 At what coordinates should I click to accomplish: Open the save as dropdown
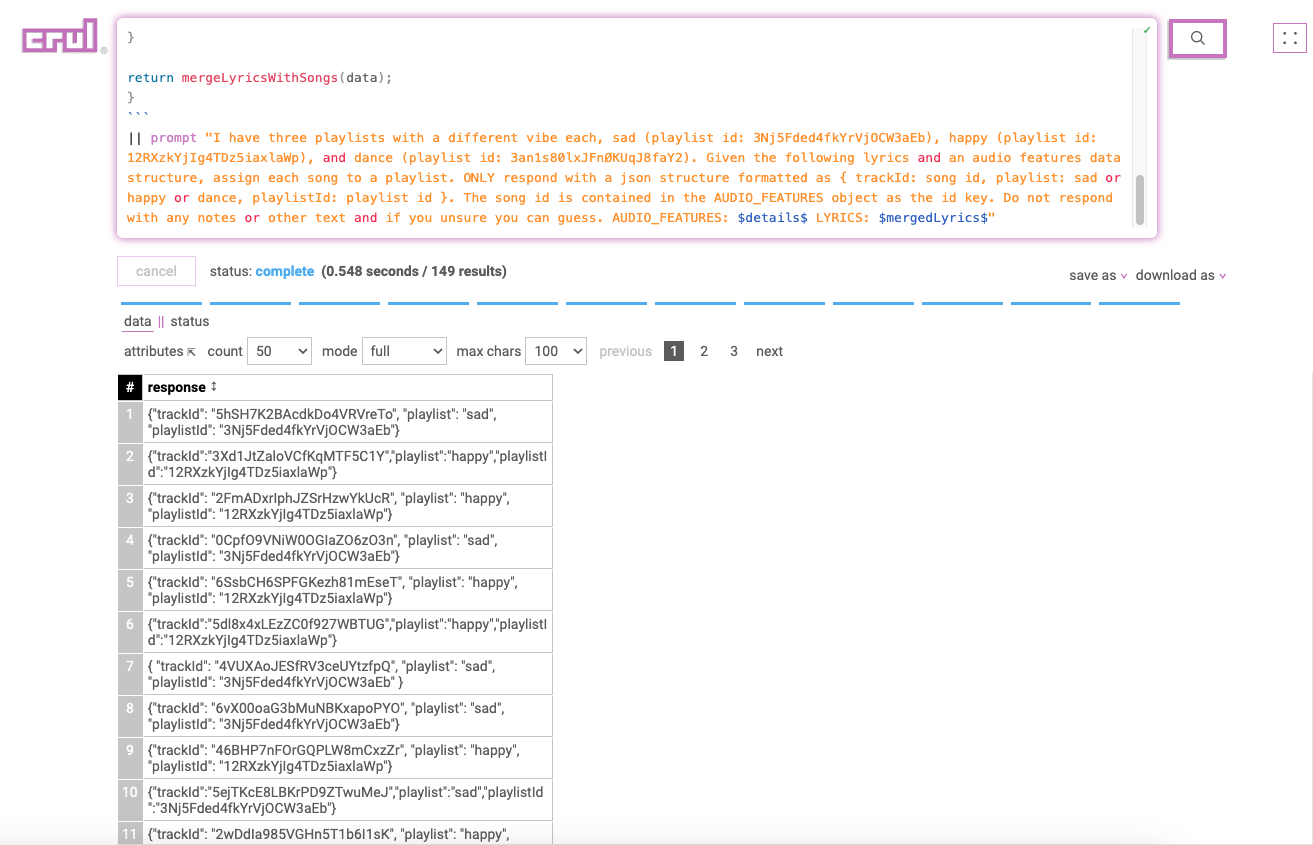(1098, 275)
